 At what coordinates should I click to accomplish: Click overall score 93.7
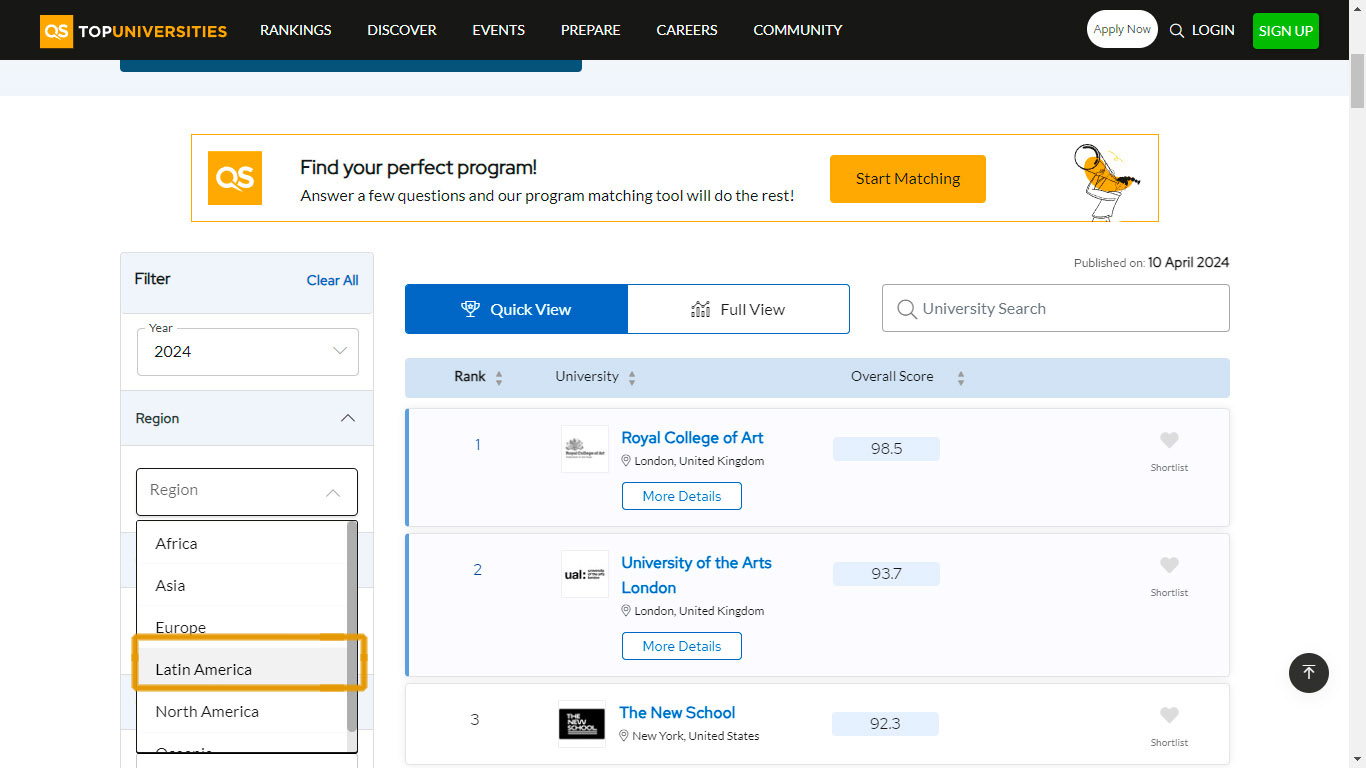pyautogui.click(x=886, y=574)
